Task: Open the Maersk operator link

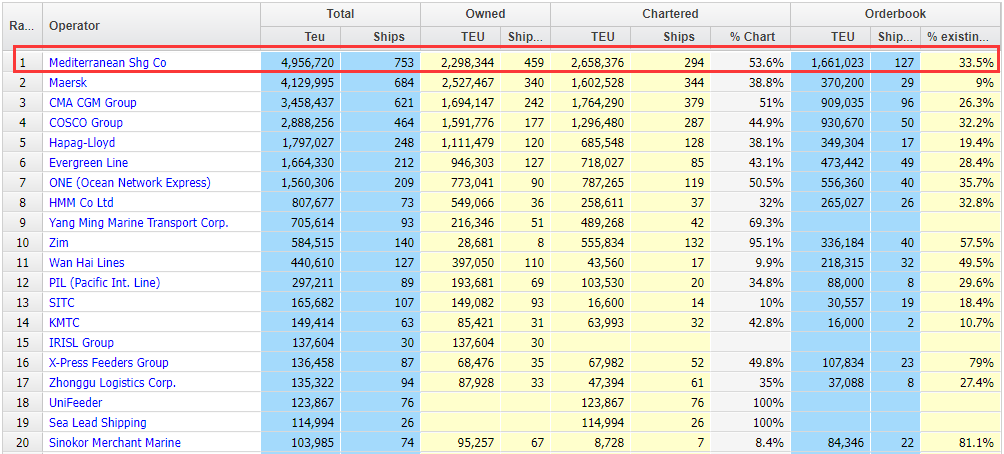Action: tap(68, 83)
